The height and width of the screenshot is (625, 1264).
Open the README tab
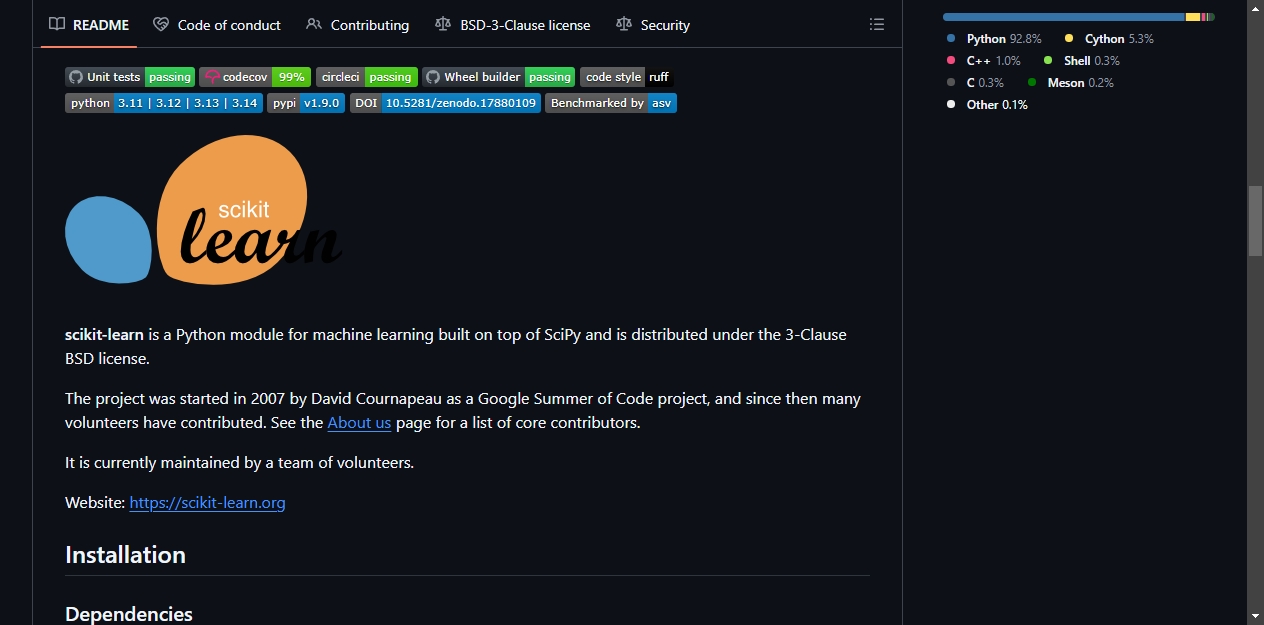(x=89, y=25)
